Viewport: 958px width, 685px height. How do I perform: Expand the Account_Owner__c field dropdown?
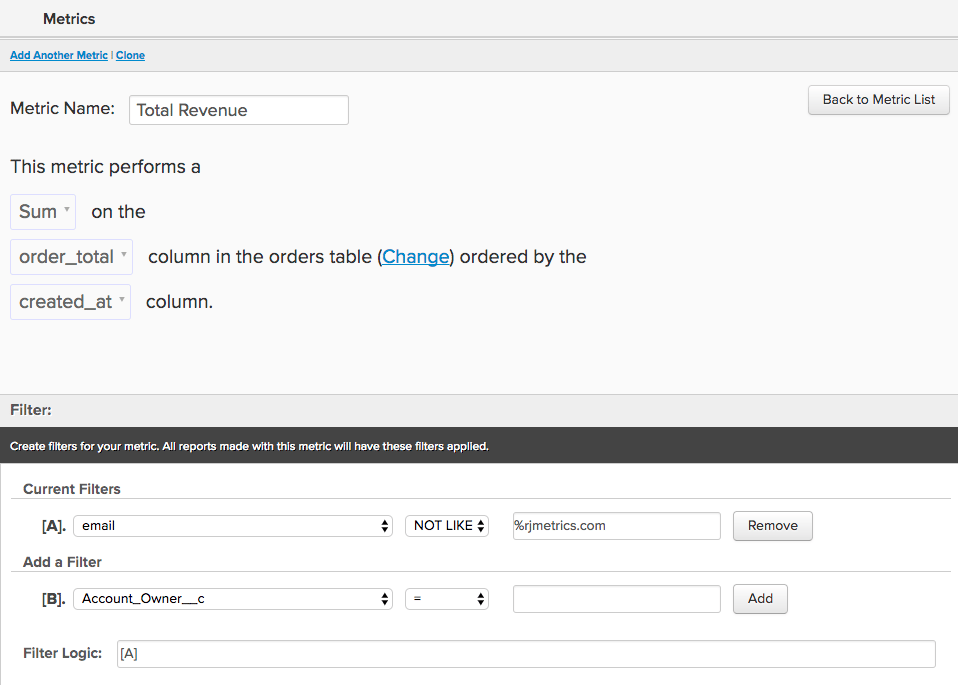click(x=232, y=598)
